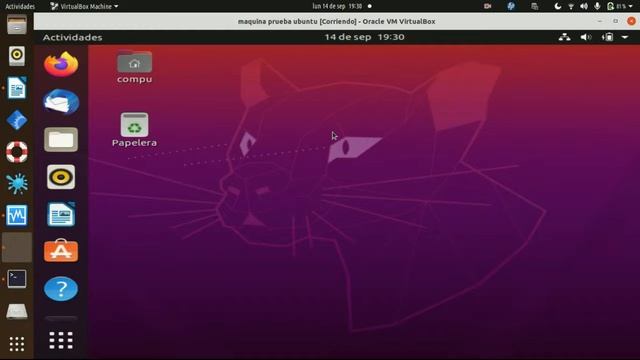Expand host system menu next to 81%
Screen dimensions: 640x360
[x=631, y=6]
